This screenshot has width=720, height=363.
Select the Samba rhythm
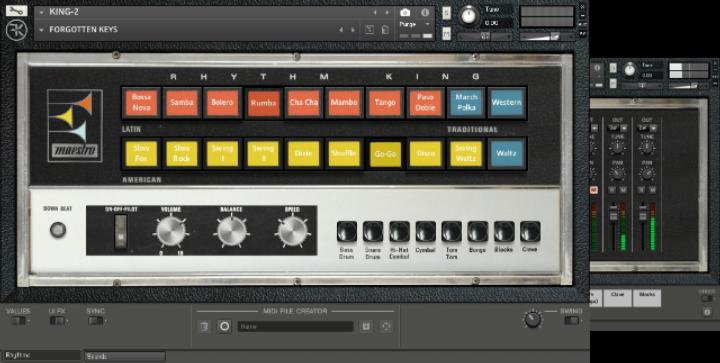point(182,102)
